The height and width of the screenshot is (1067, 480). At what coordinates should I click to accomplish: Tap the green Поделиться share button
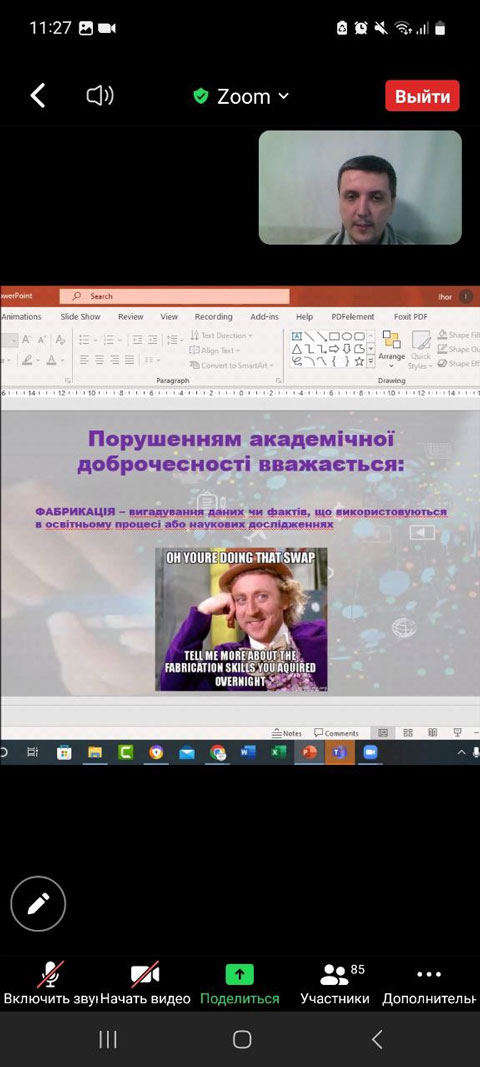point(240,985)
